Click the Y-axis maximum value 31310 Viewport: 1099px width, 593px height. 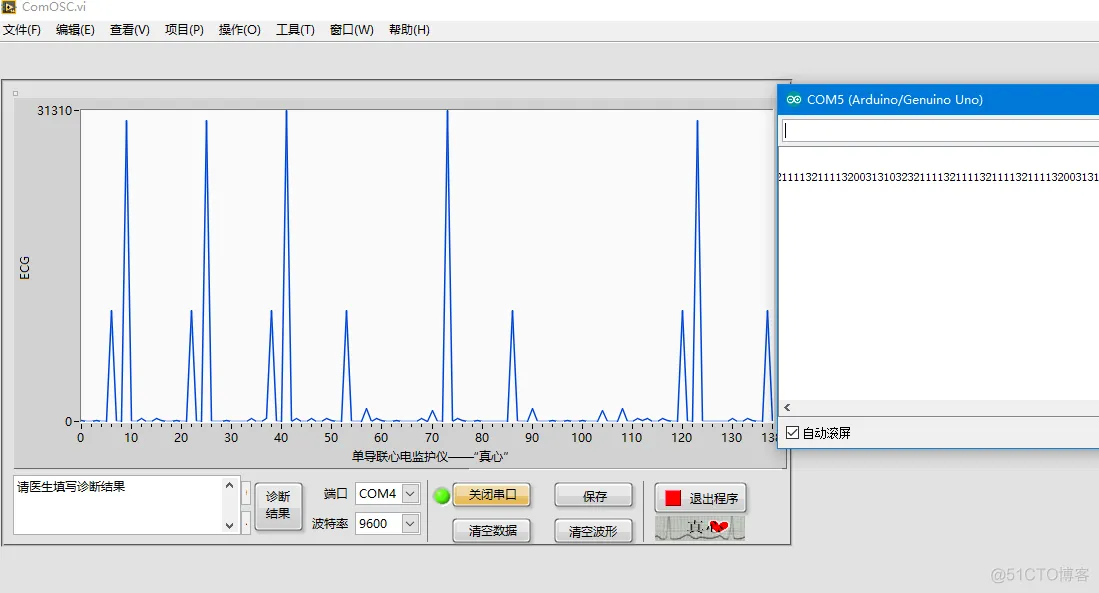[x=55, y=111]
